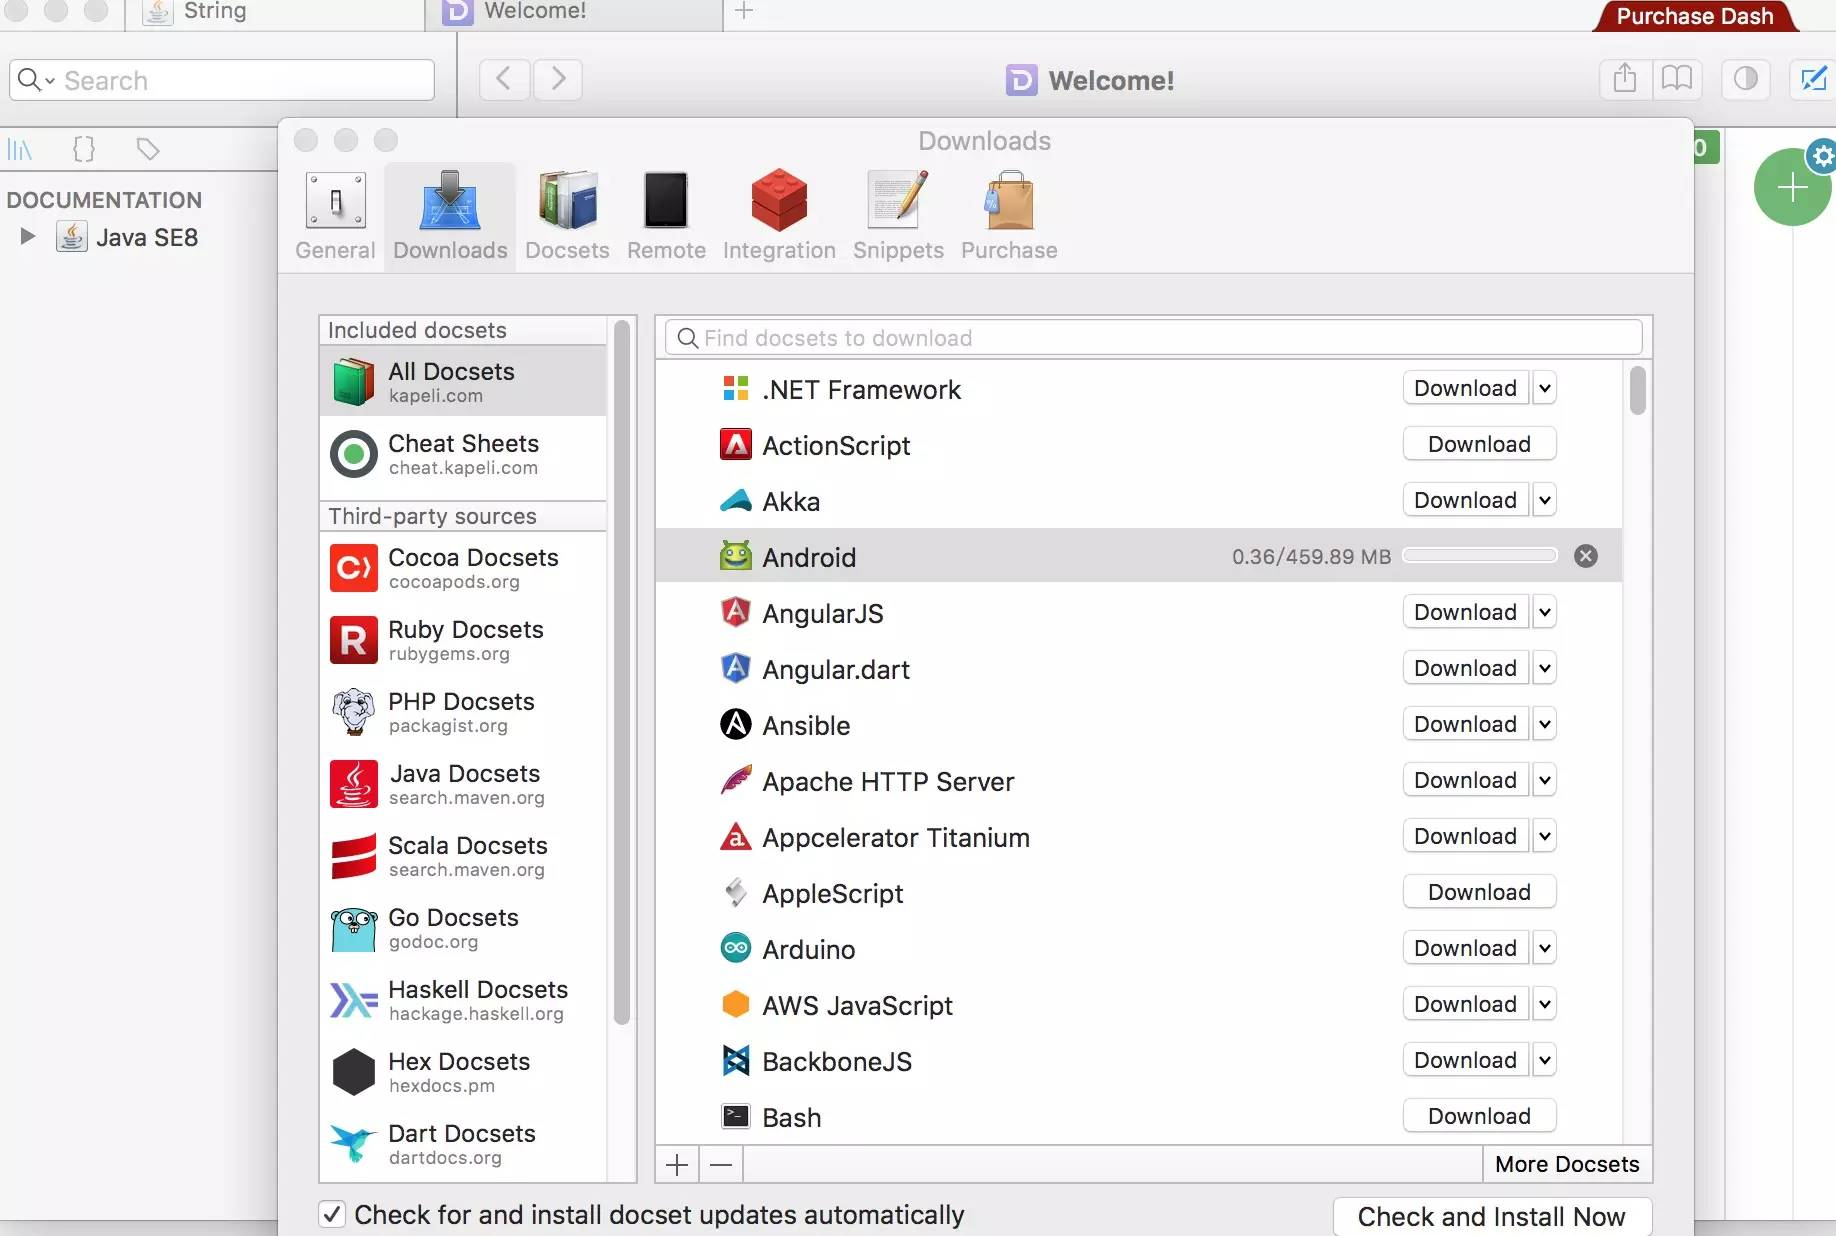This screenshot has height=1236, width=1836.
Task: Toggle automatic docset updates checkbox
Action: [x=332, y=1214]
